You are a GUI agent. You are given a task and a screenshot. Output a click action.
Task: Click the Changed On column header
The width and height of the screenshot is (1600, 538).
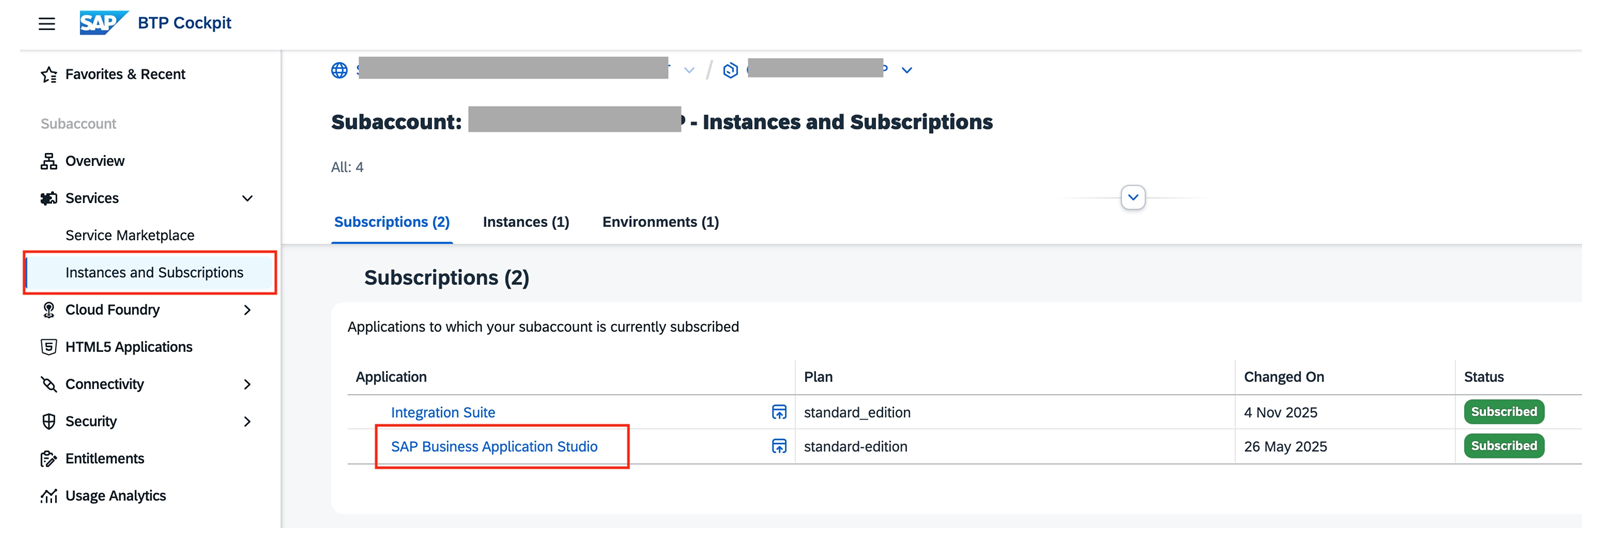pos(1284,377)
